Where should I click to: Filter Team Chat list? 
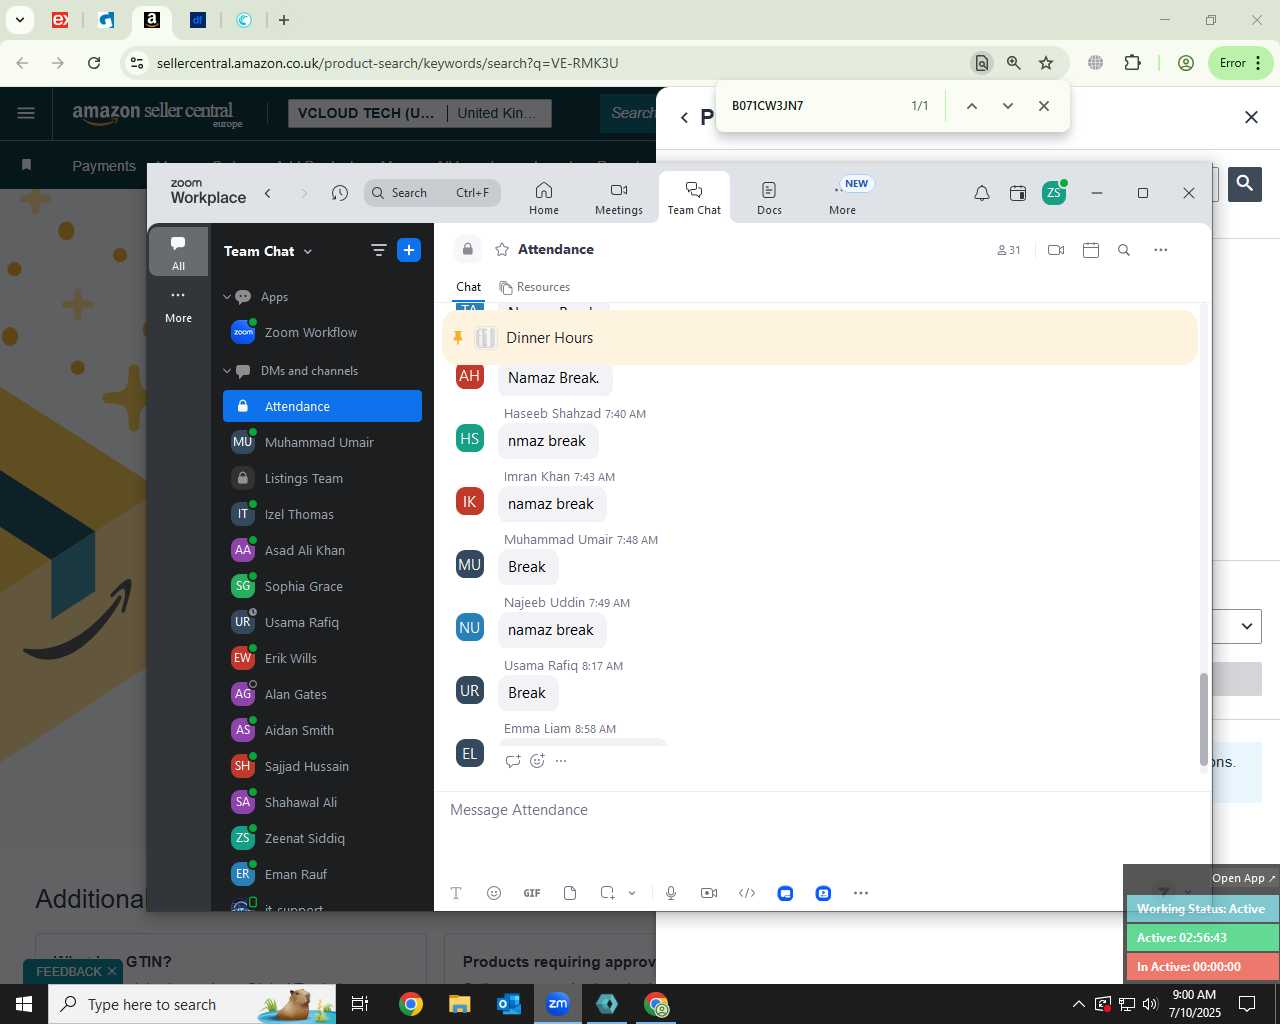(x=379, y=250)
